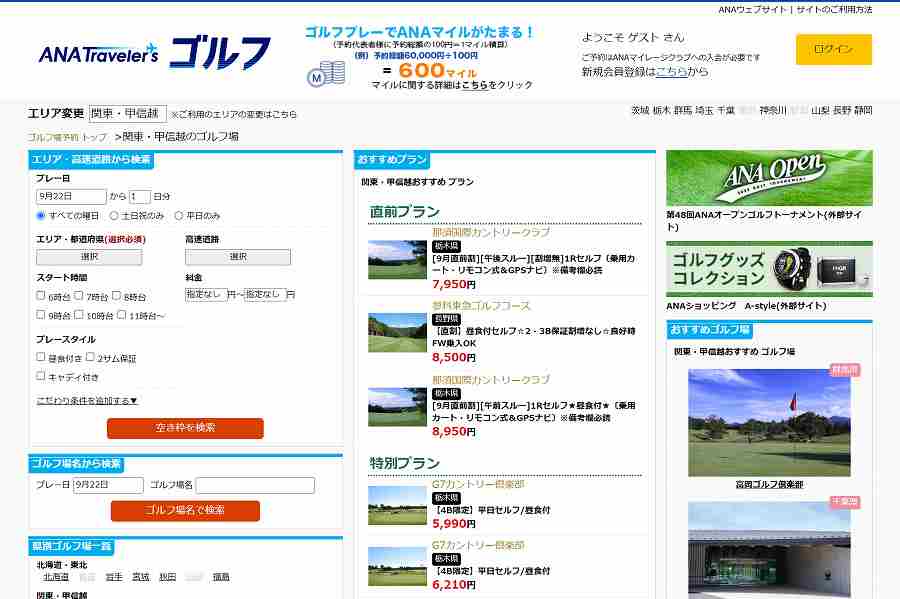Select the 平日のみ radio button
The height and width of the screenshot is (599, 900).
click(x=179, y=216)
